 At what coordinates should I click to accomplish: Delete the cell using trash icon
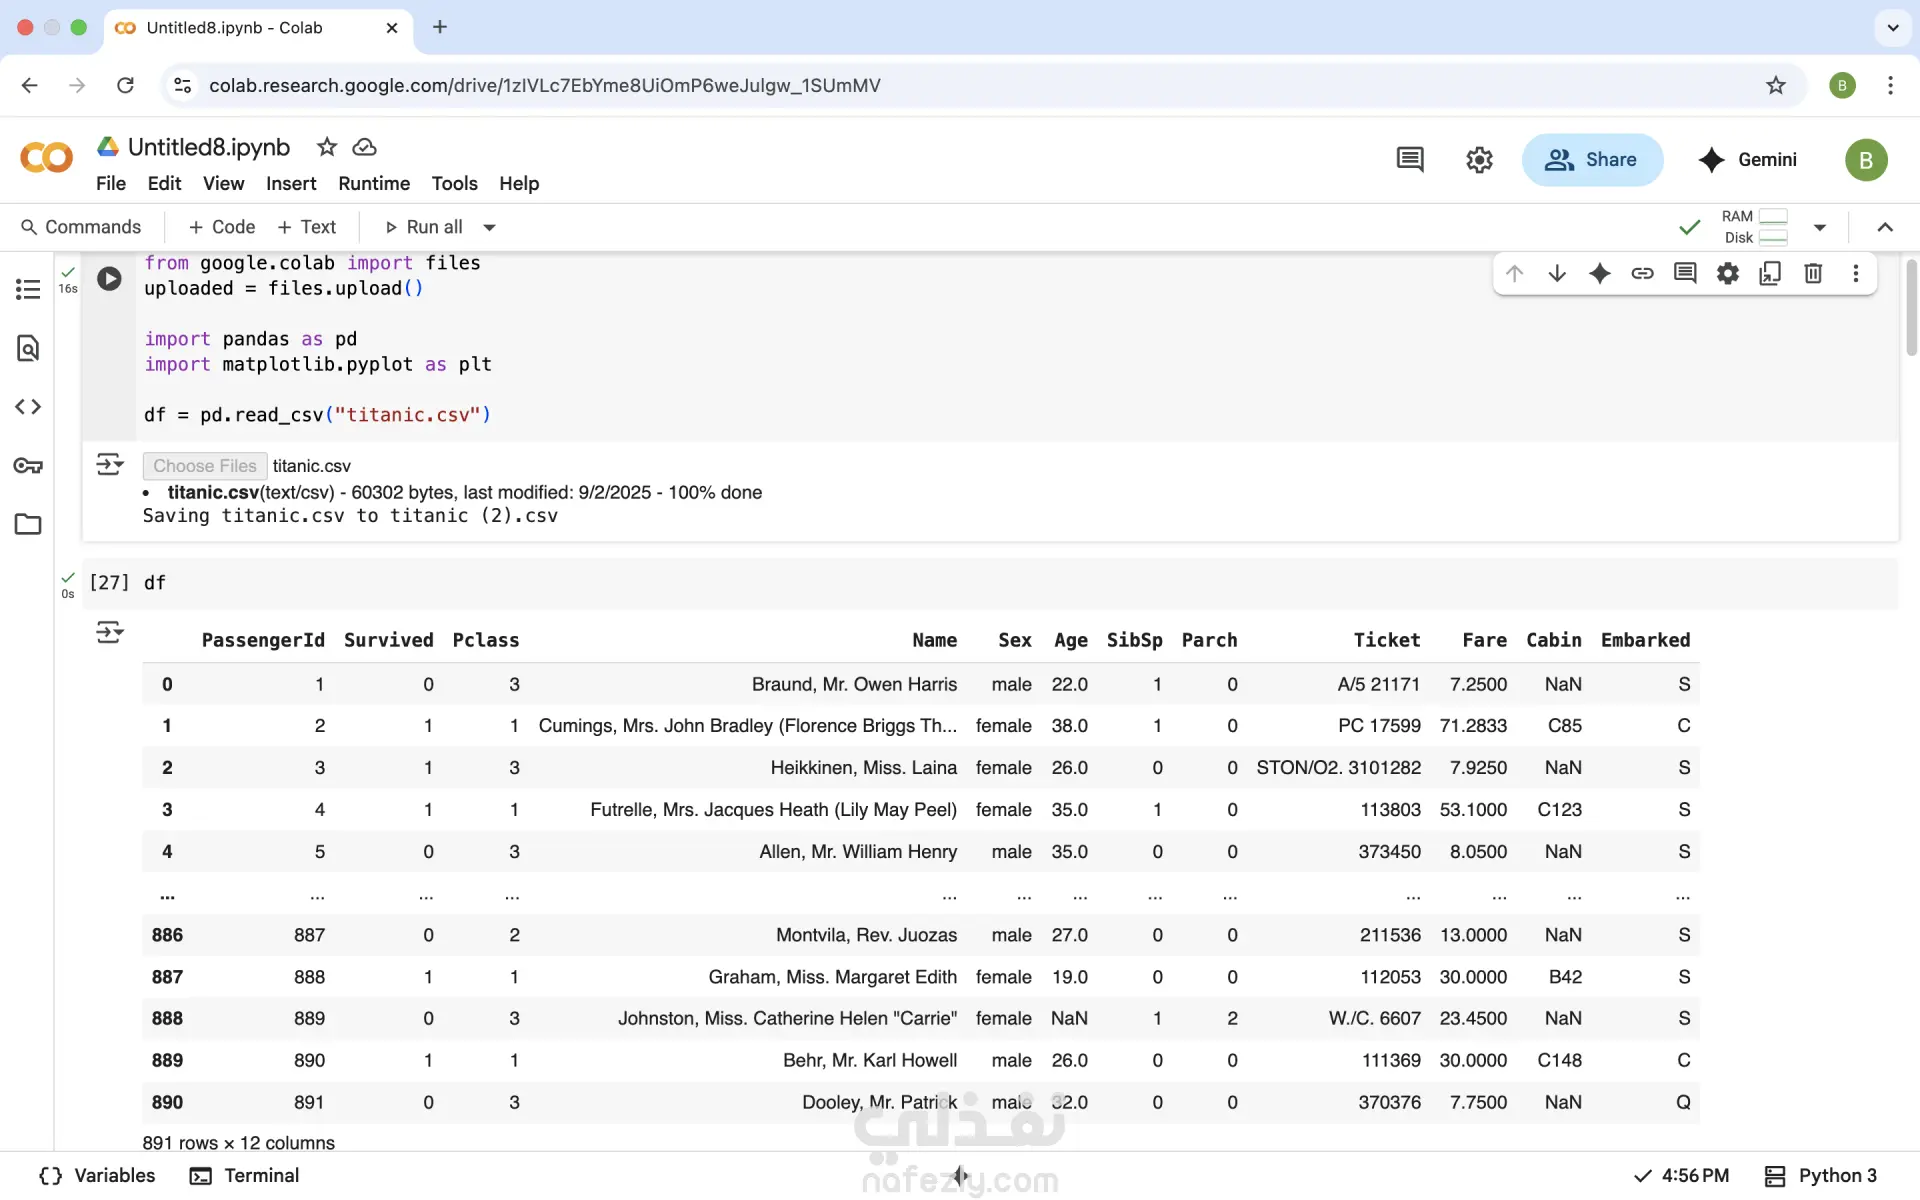coord(1813,273)
